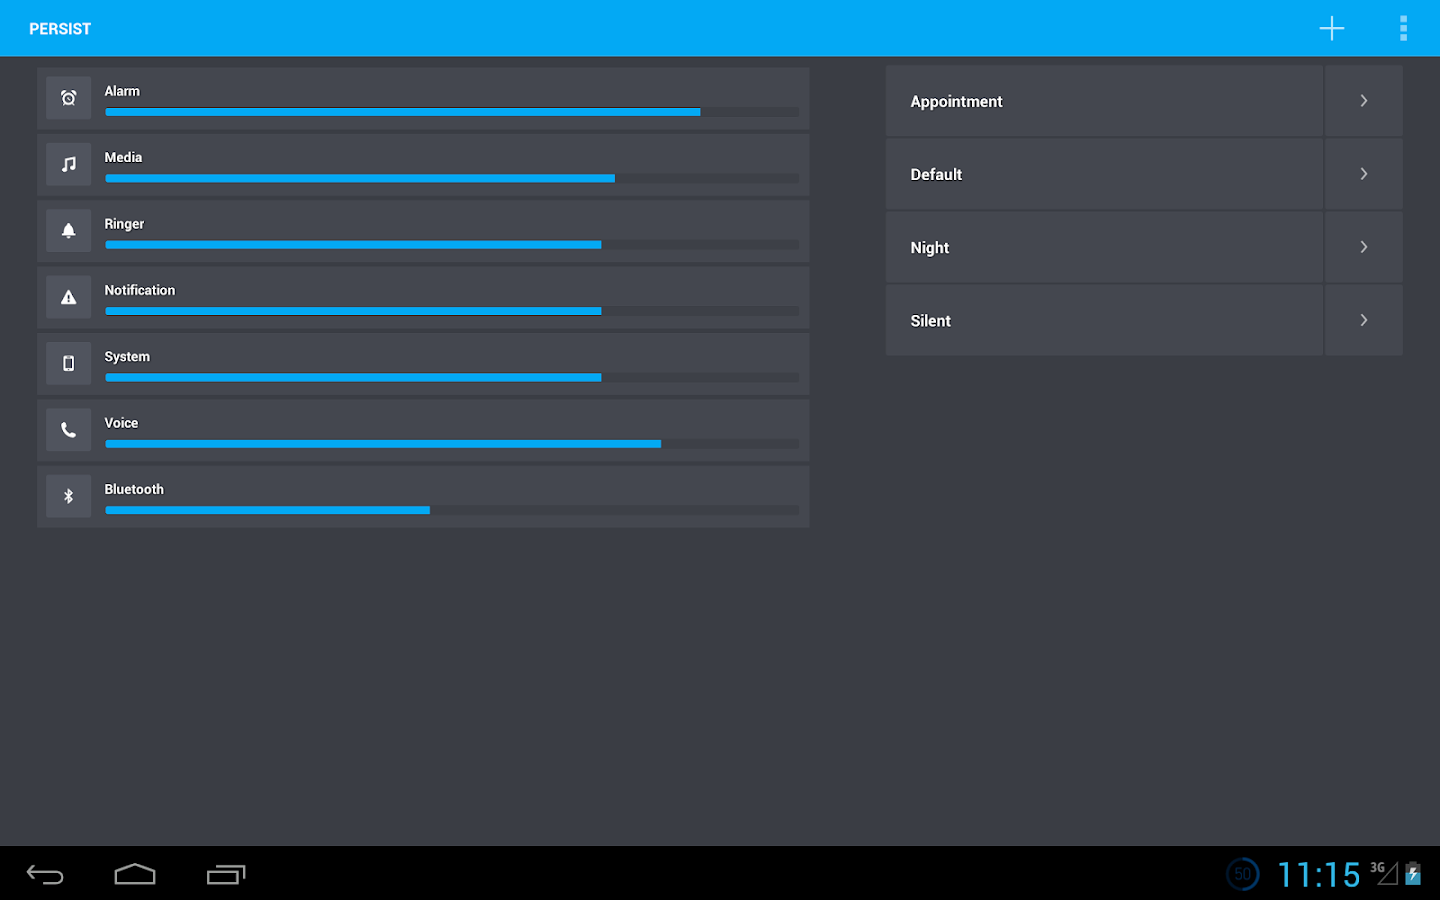Open the three-dot overflow menu
This screenshot has height=900, width=1440.
click(x=1403, y=28)
